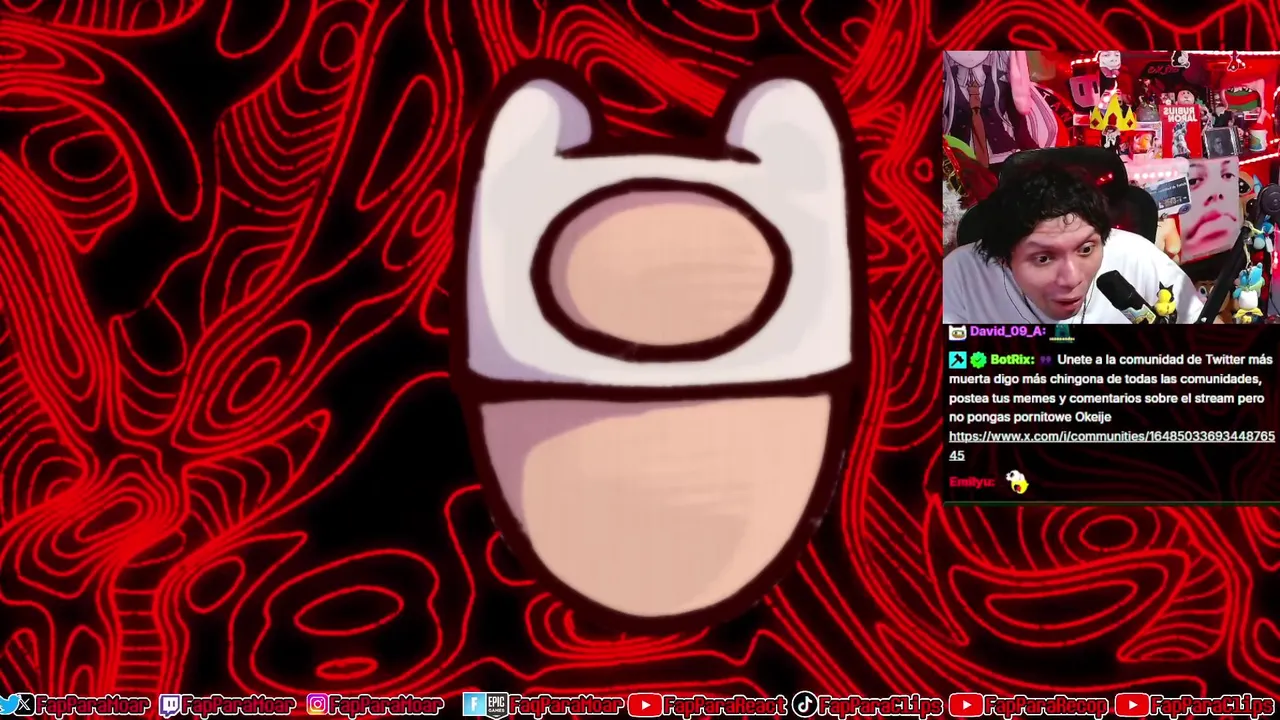Click the FapParaRecop channel text
This screenshot has width=1280, height=720.
click(x=1047, y=705)
